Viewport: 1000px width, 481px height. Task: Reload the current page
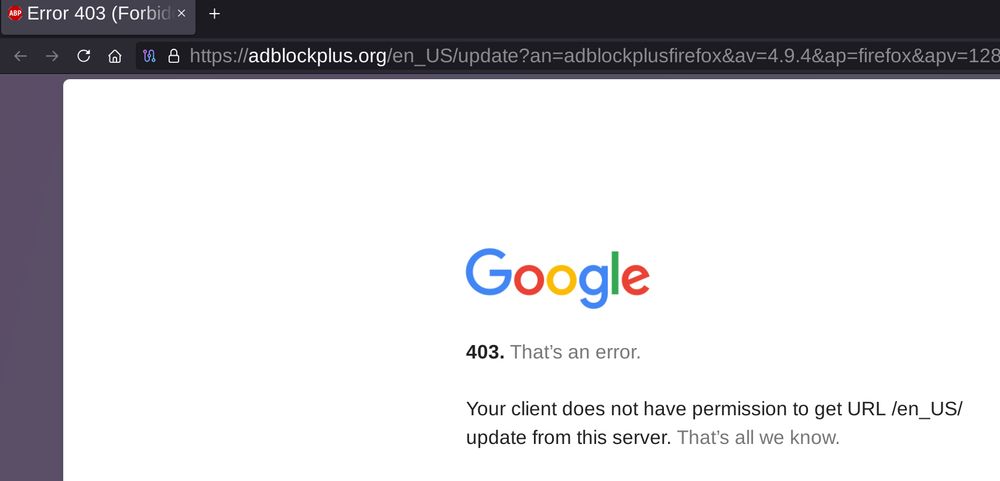[x=84, y=56]
